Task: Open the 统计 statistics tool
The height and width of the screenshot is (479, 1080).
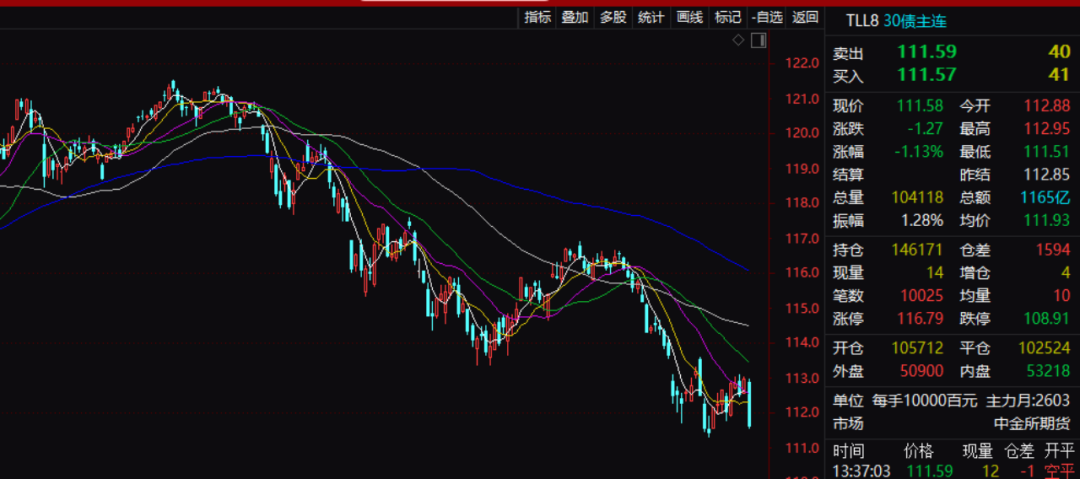Action: (651, 17)
